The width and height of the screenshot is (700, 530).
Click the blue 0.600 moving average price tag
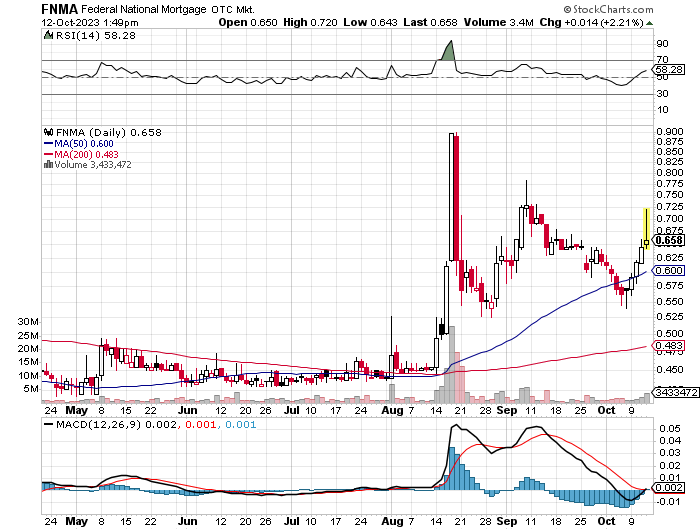coord(668,271)
